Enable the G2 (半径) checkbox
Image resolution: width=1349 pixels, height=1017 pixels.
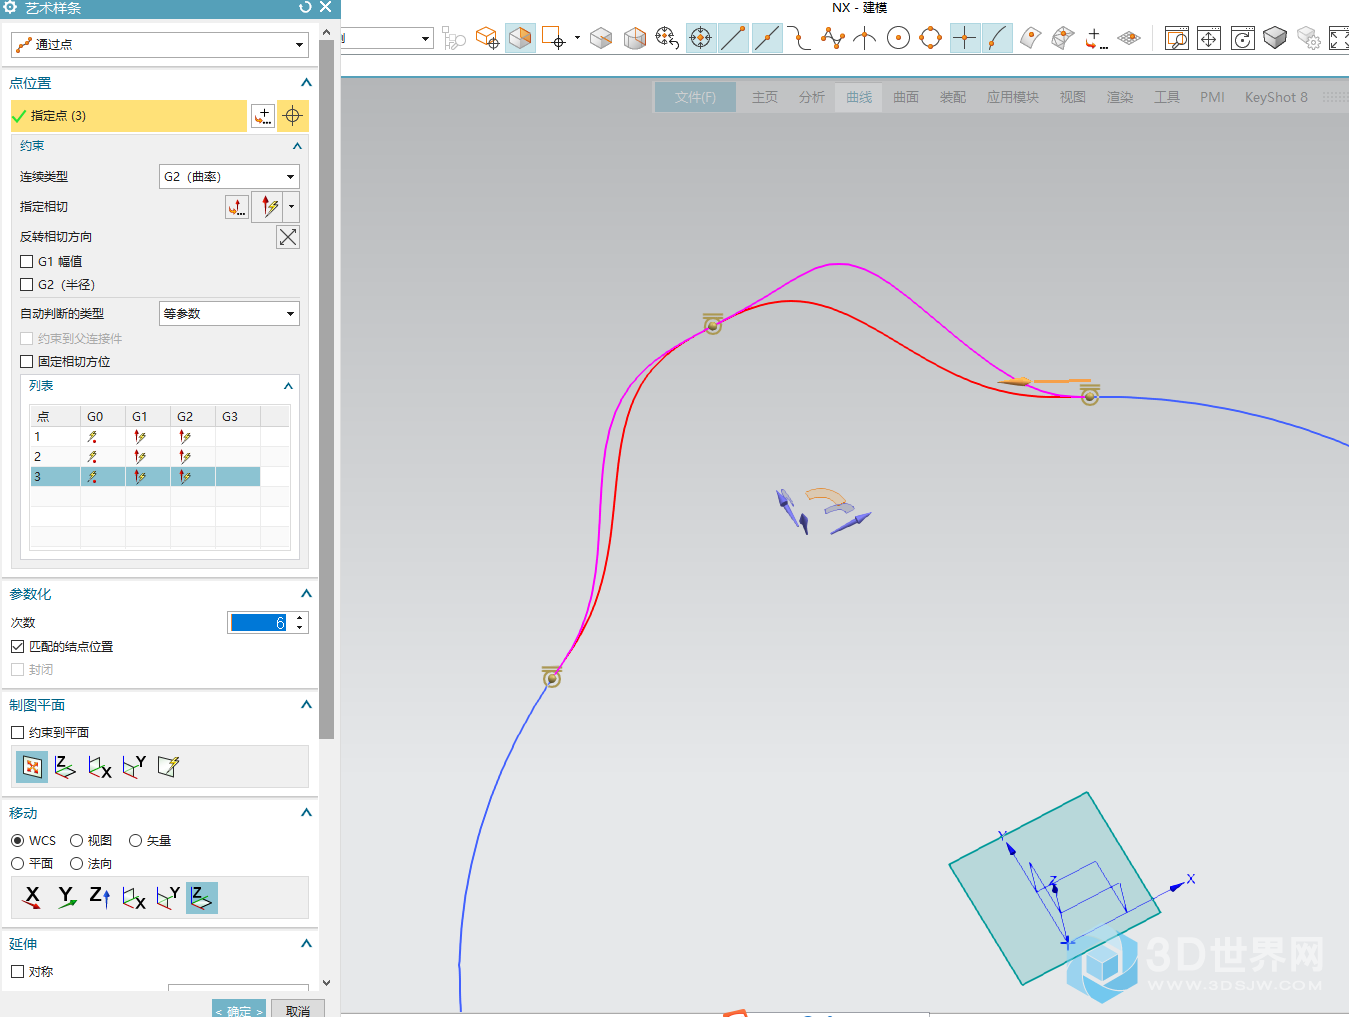[x=27, y=284]
